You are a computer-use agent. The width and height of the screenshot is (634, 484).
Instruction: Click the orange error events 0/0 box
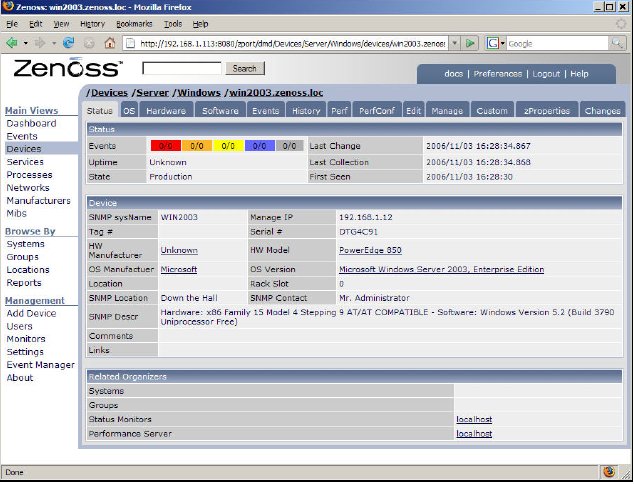(x=197, y=146)
